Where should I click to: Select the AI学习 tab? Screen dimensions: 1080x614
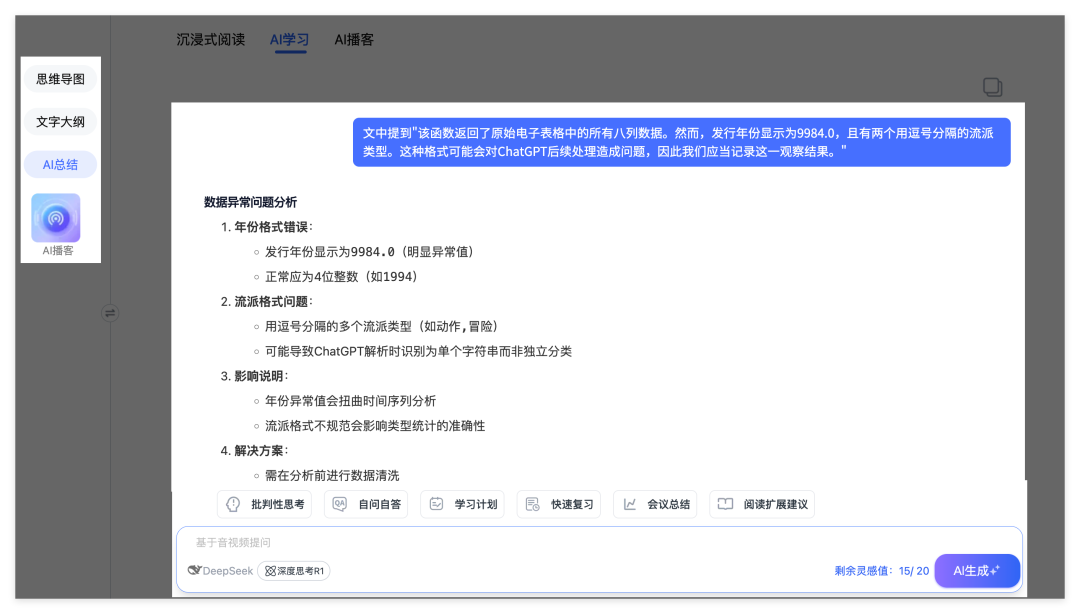tap(289, 40)
